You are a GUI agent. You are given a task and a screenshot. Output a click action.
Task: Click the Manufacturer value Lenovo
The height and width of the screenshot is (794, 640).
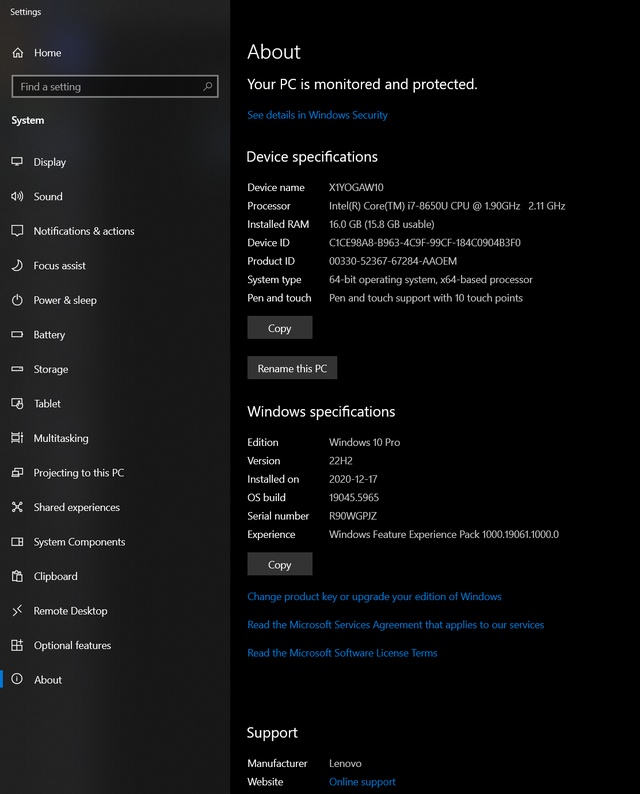coord(345,763)
